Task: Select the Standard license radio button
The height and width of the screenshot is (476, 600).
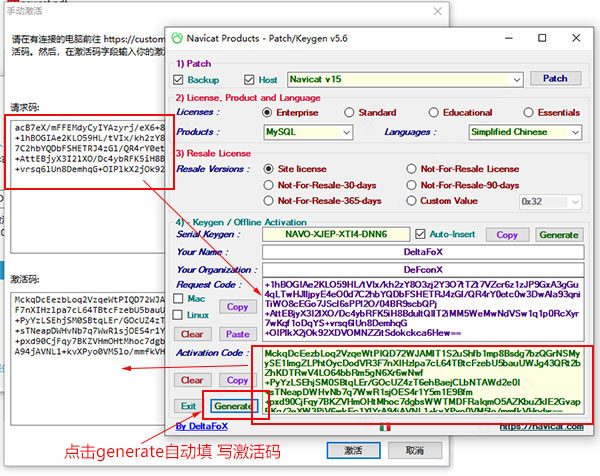Action: pos(348,113)
